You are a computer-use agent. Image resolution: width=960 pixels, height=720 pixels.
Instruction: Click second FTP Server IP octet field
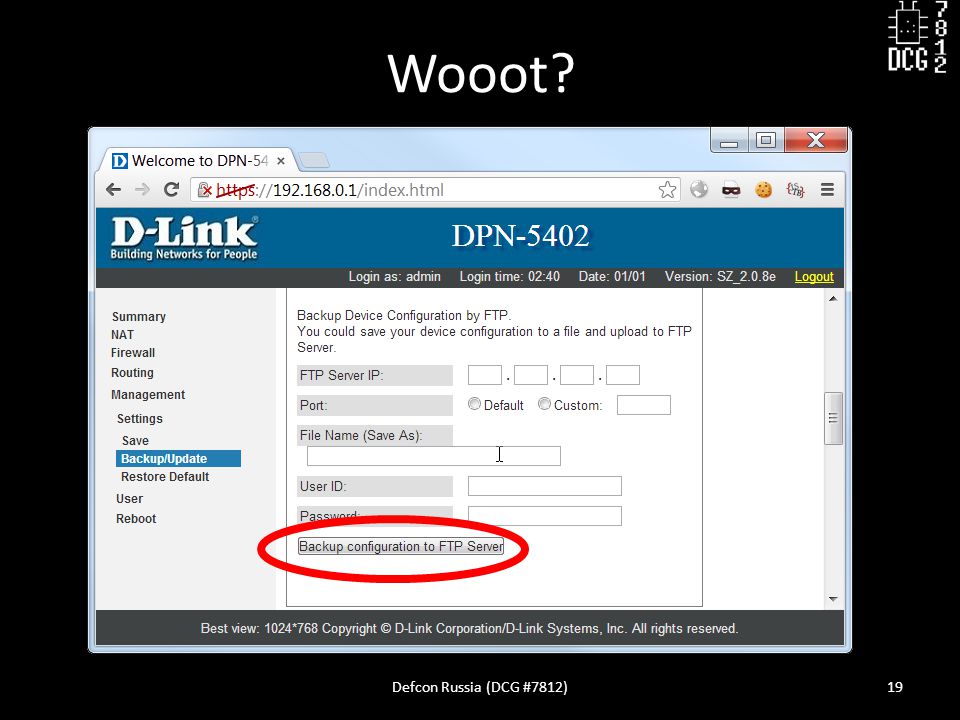point(531,375)
